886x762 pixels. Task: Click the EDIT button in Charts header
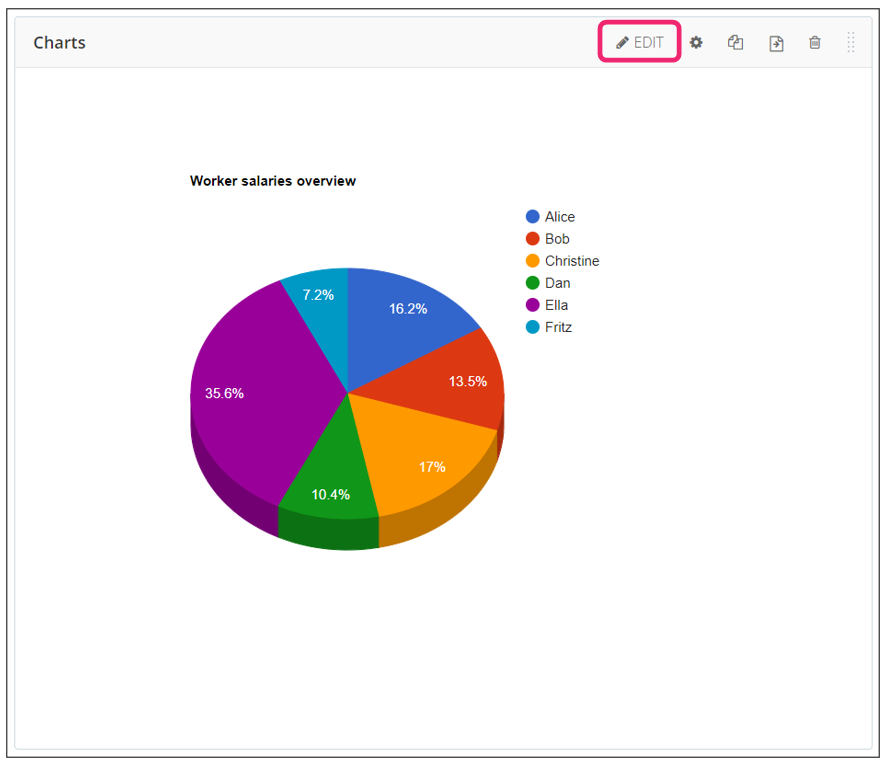[639, 43]
